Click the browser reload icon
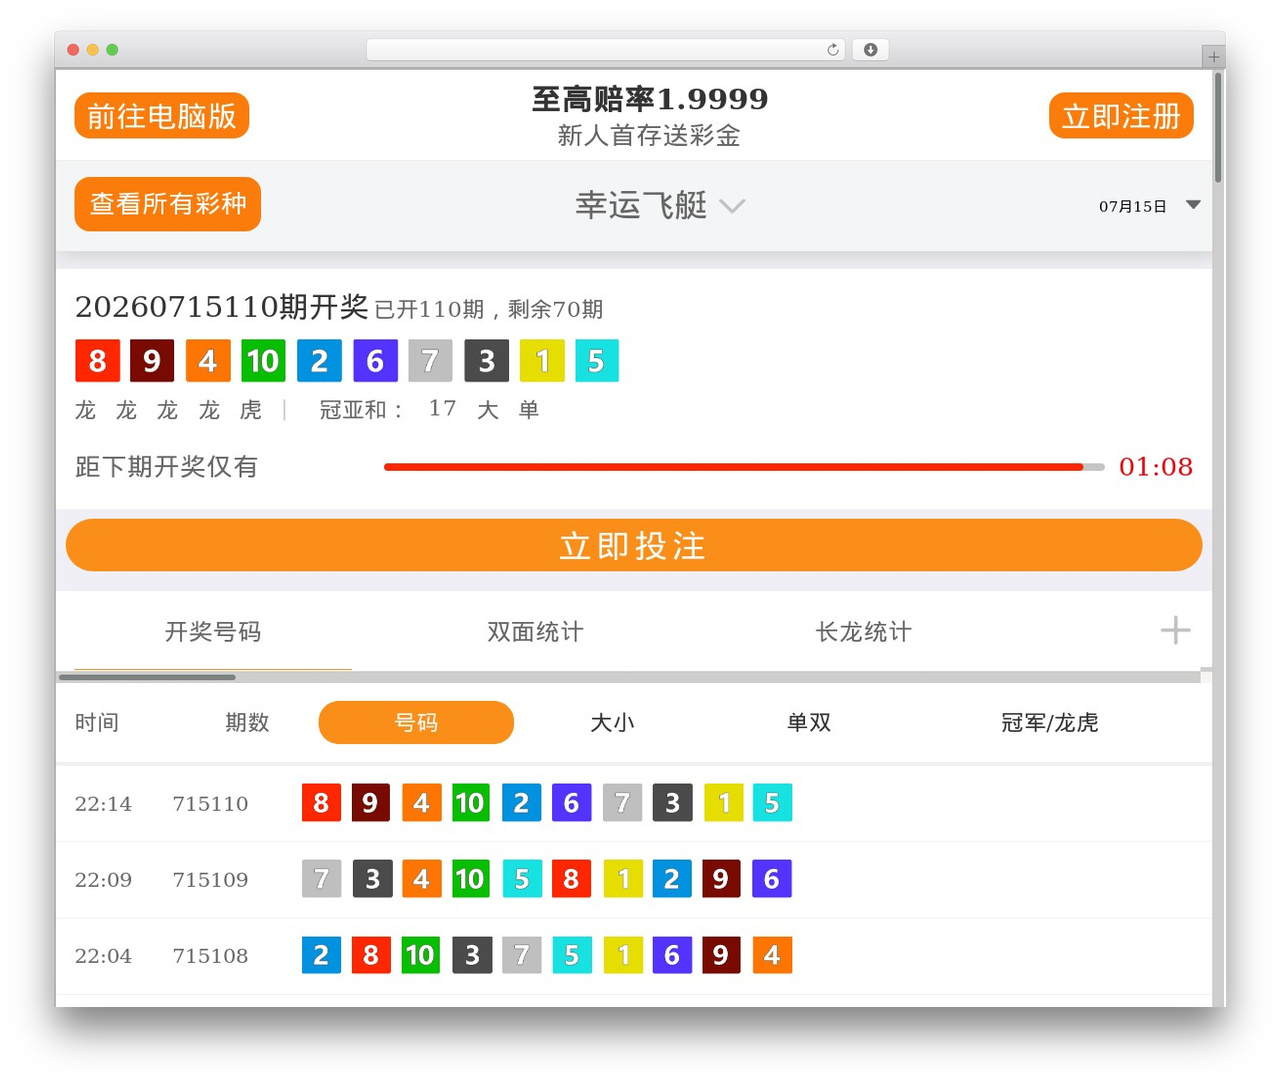Viewport: 1280px width, 1084px height. (x=832, y=50)
